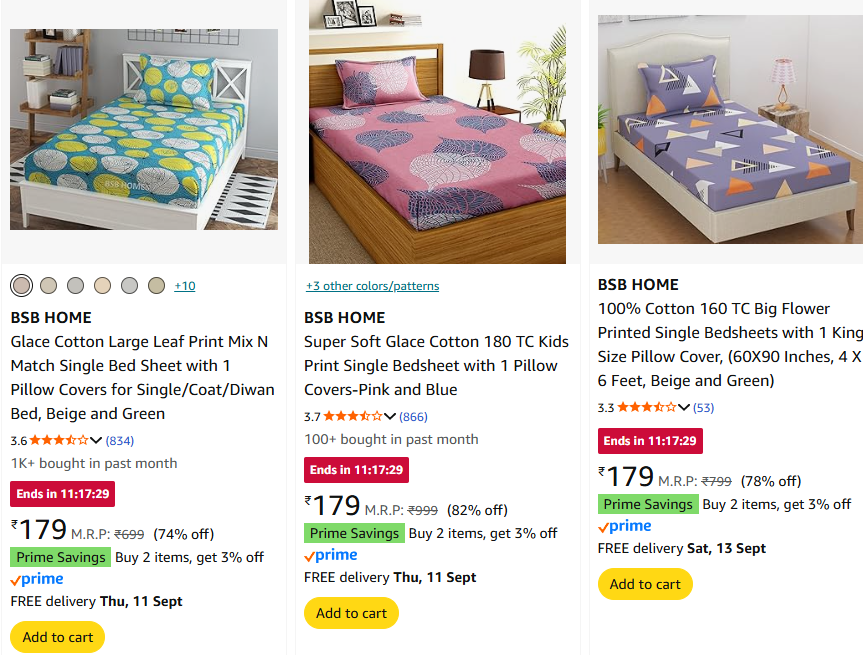The height and width of the screenshot is (655, 863).
Task: Select the first color swatch option
Action: [x=21, y=285]
